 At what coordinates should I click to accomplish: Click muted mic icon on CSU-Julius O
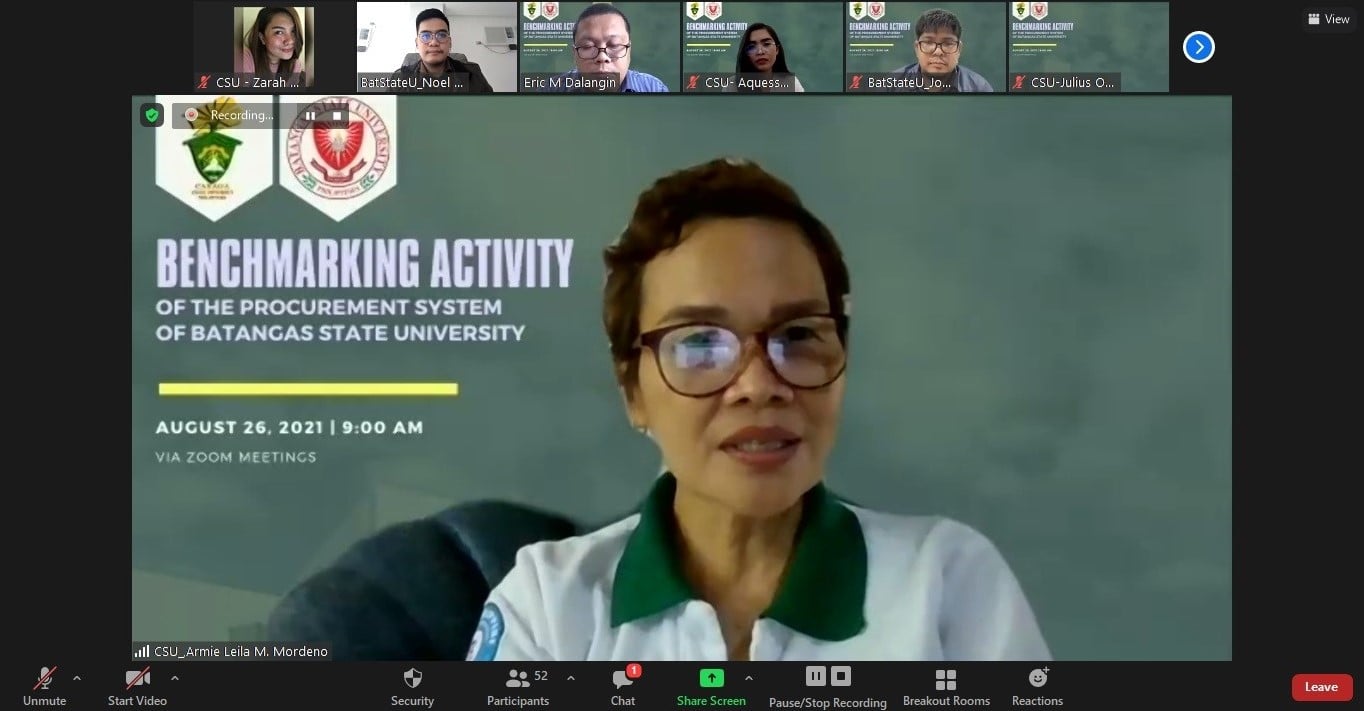click(1019, 83)
